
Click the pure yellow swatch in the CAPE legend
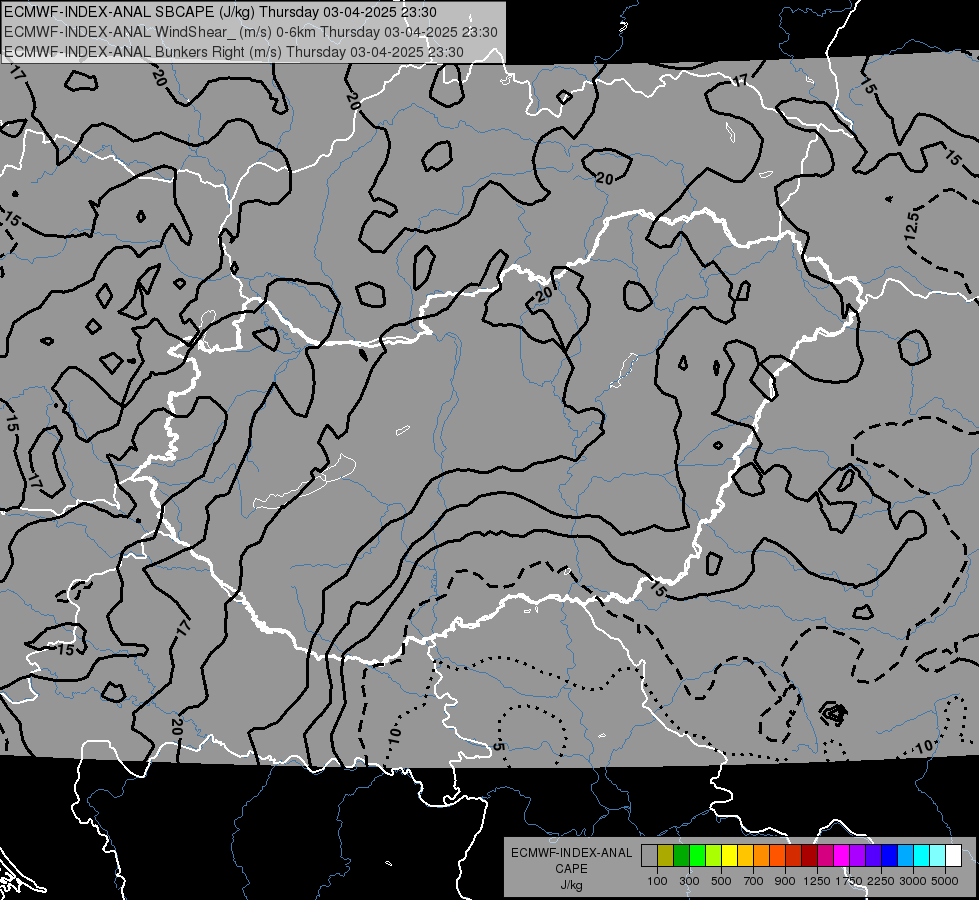(x=729, y=856)
